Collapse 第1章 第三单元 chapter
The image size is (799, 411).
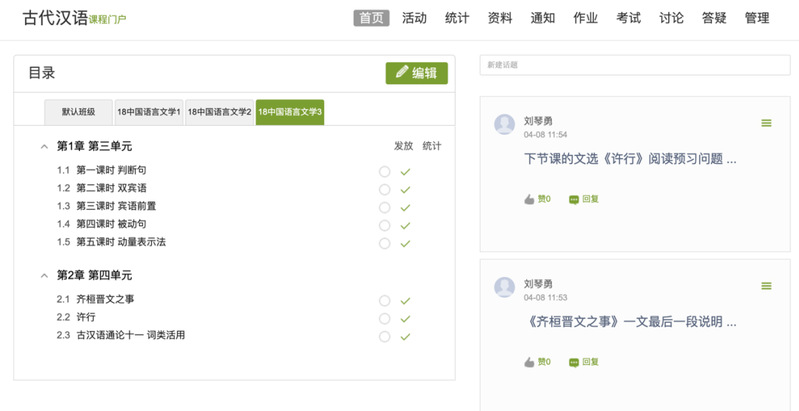[x=44, y=146]
